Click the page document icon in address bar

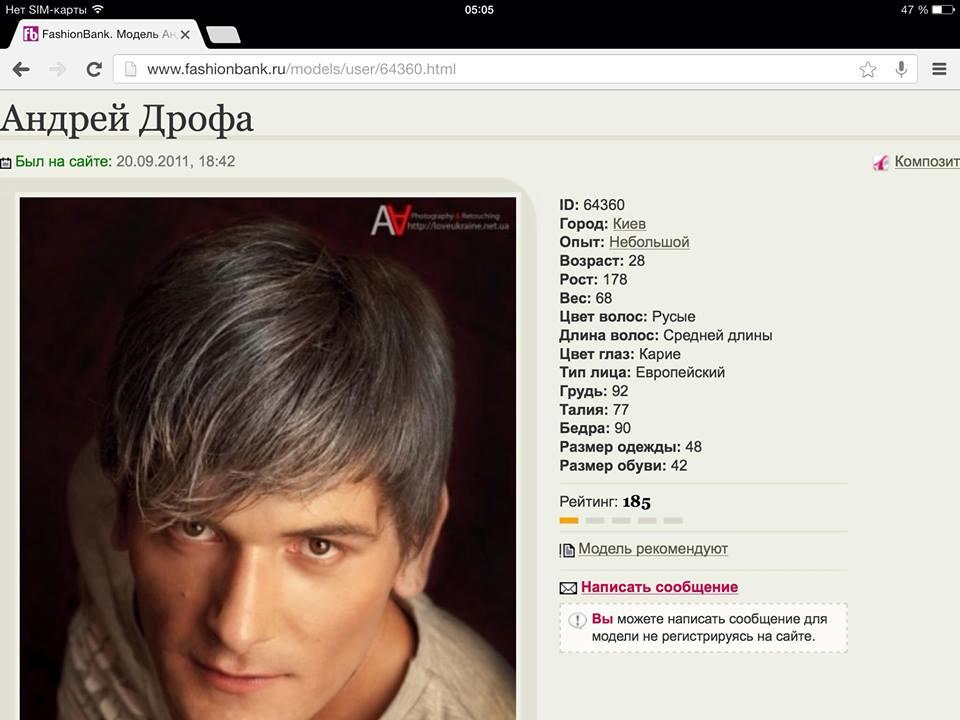pos(130,69)
